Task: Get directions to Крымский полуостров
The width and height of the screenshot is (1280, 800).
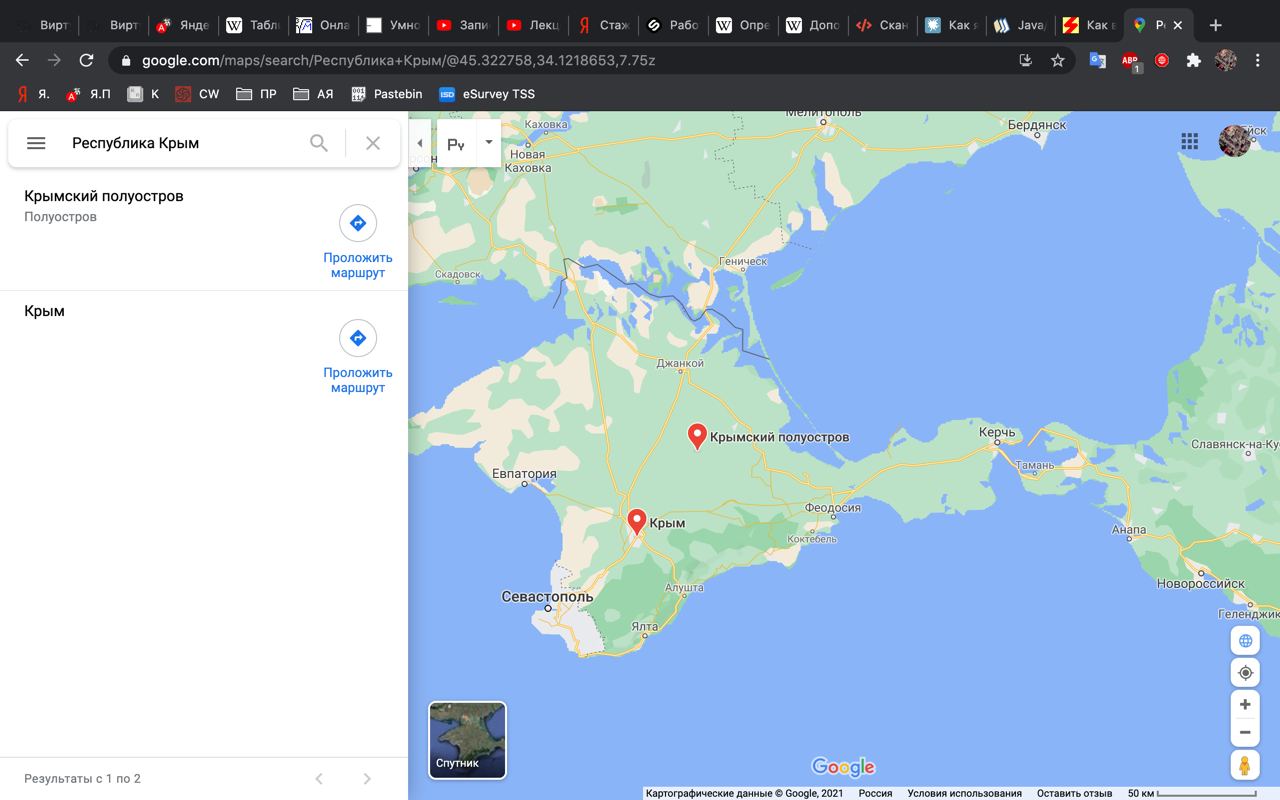Action: 358,242
